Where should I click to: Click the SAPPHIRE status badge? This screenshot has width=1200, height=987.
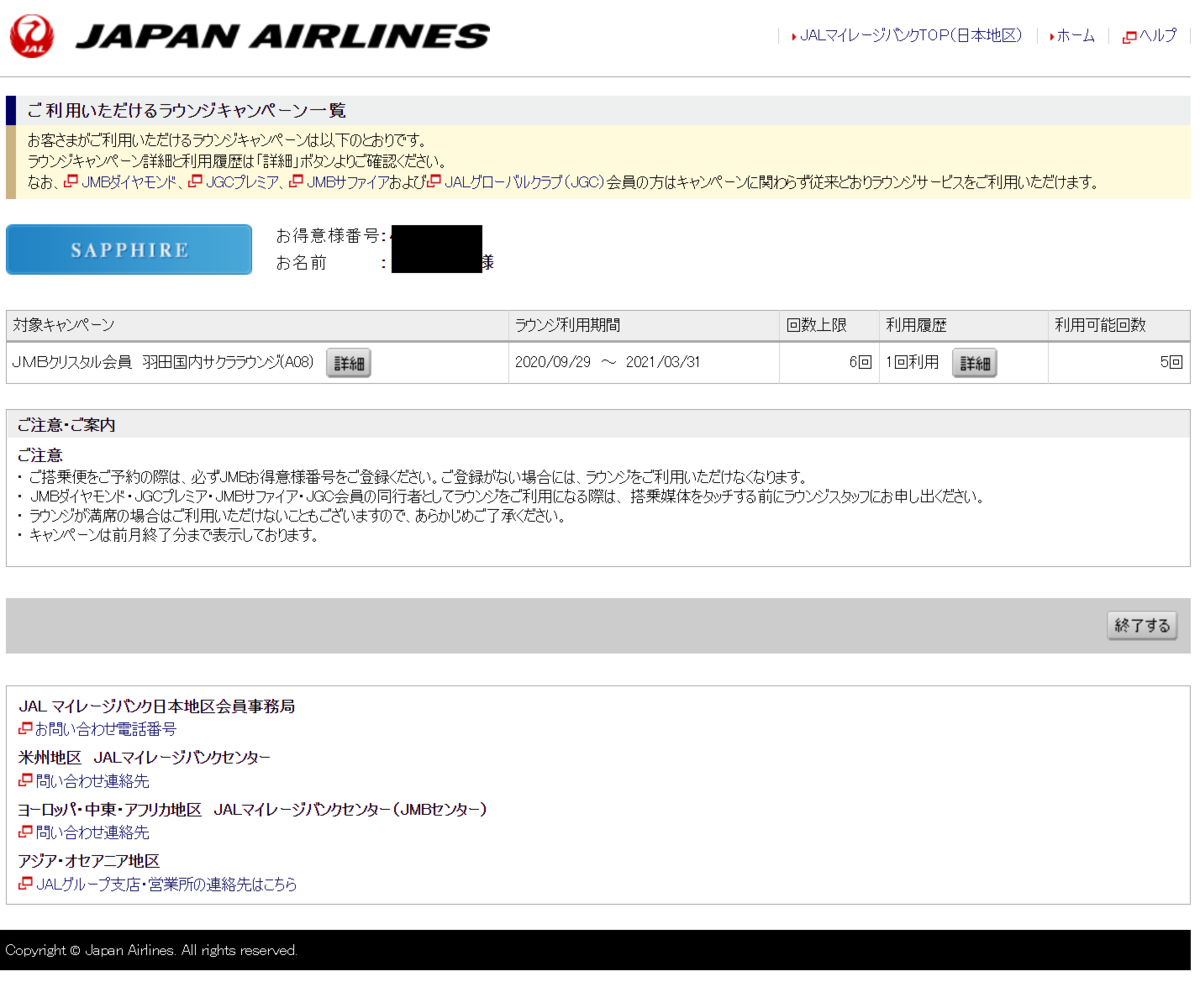pyautogui.click(x=129, y=250)
